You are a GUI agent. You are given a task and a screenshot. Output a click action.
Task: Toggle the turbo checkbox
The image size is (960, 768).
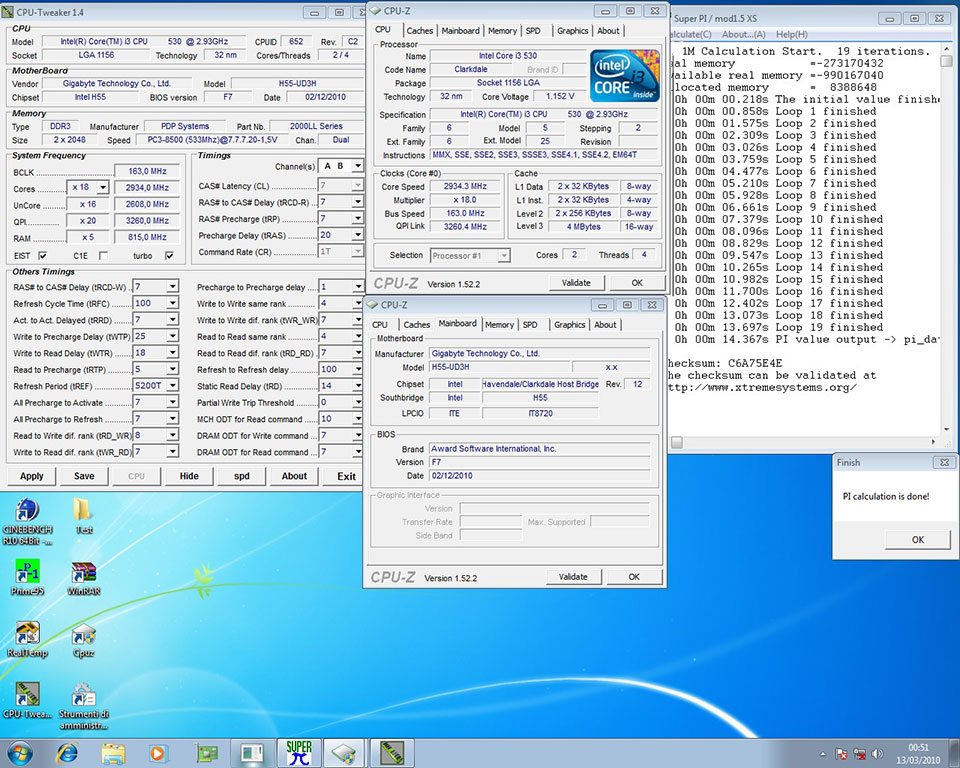(170, 255)
